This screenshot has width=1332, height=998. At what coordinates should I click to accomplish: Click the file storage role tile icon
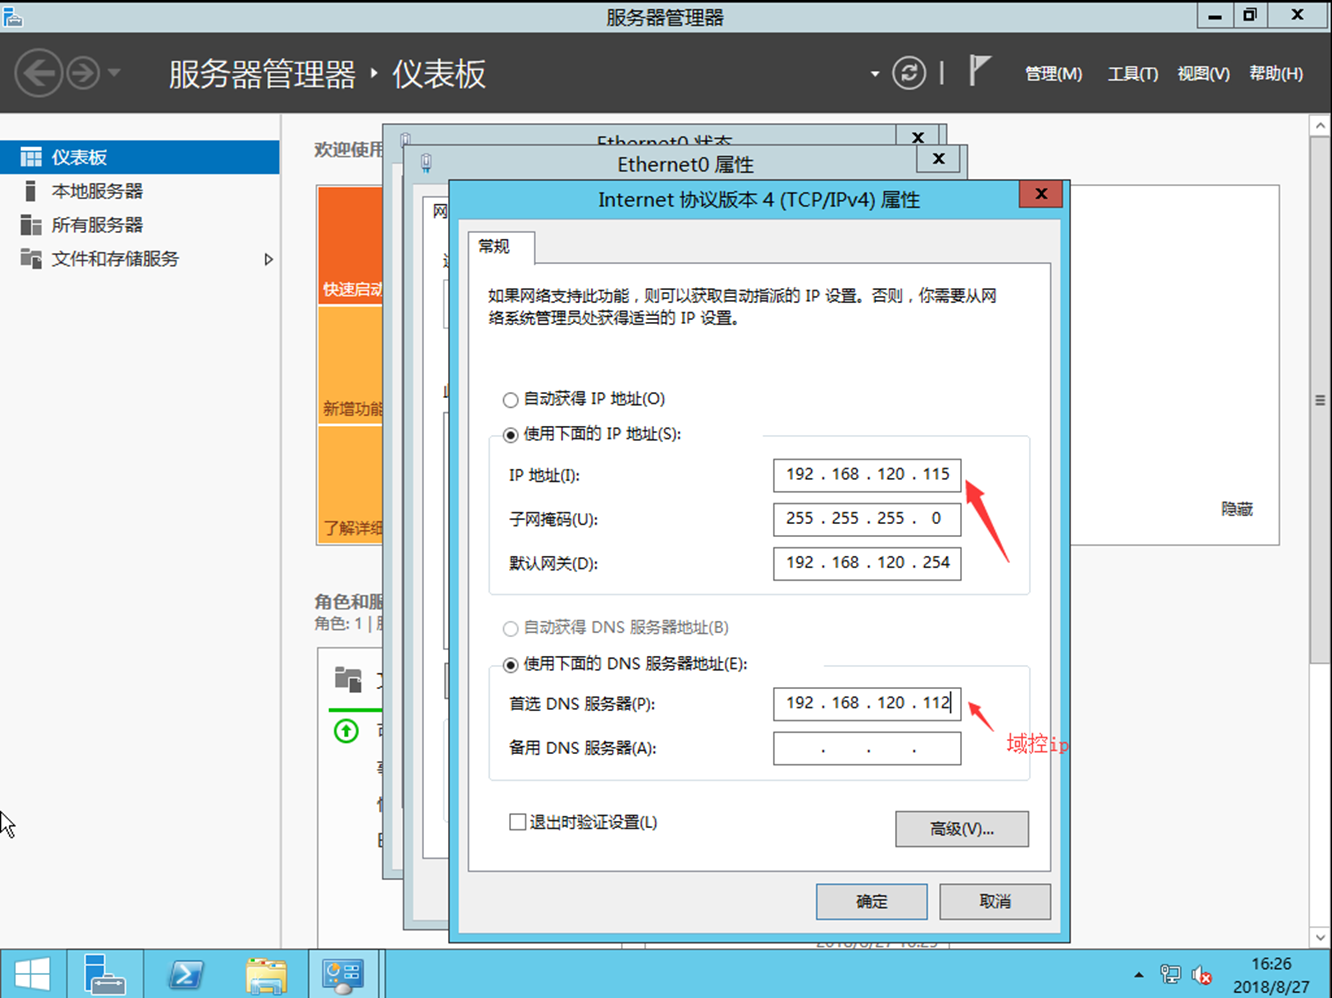[x=348, y=679]
